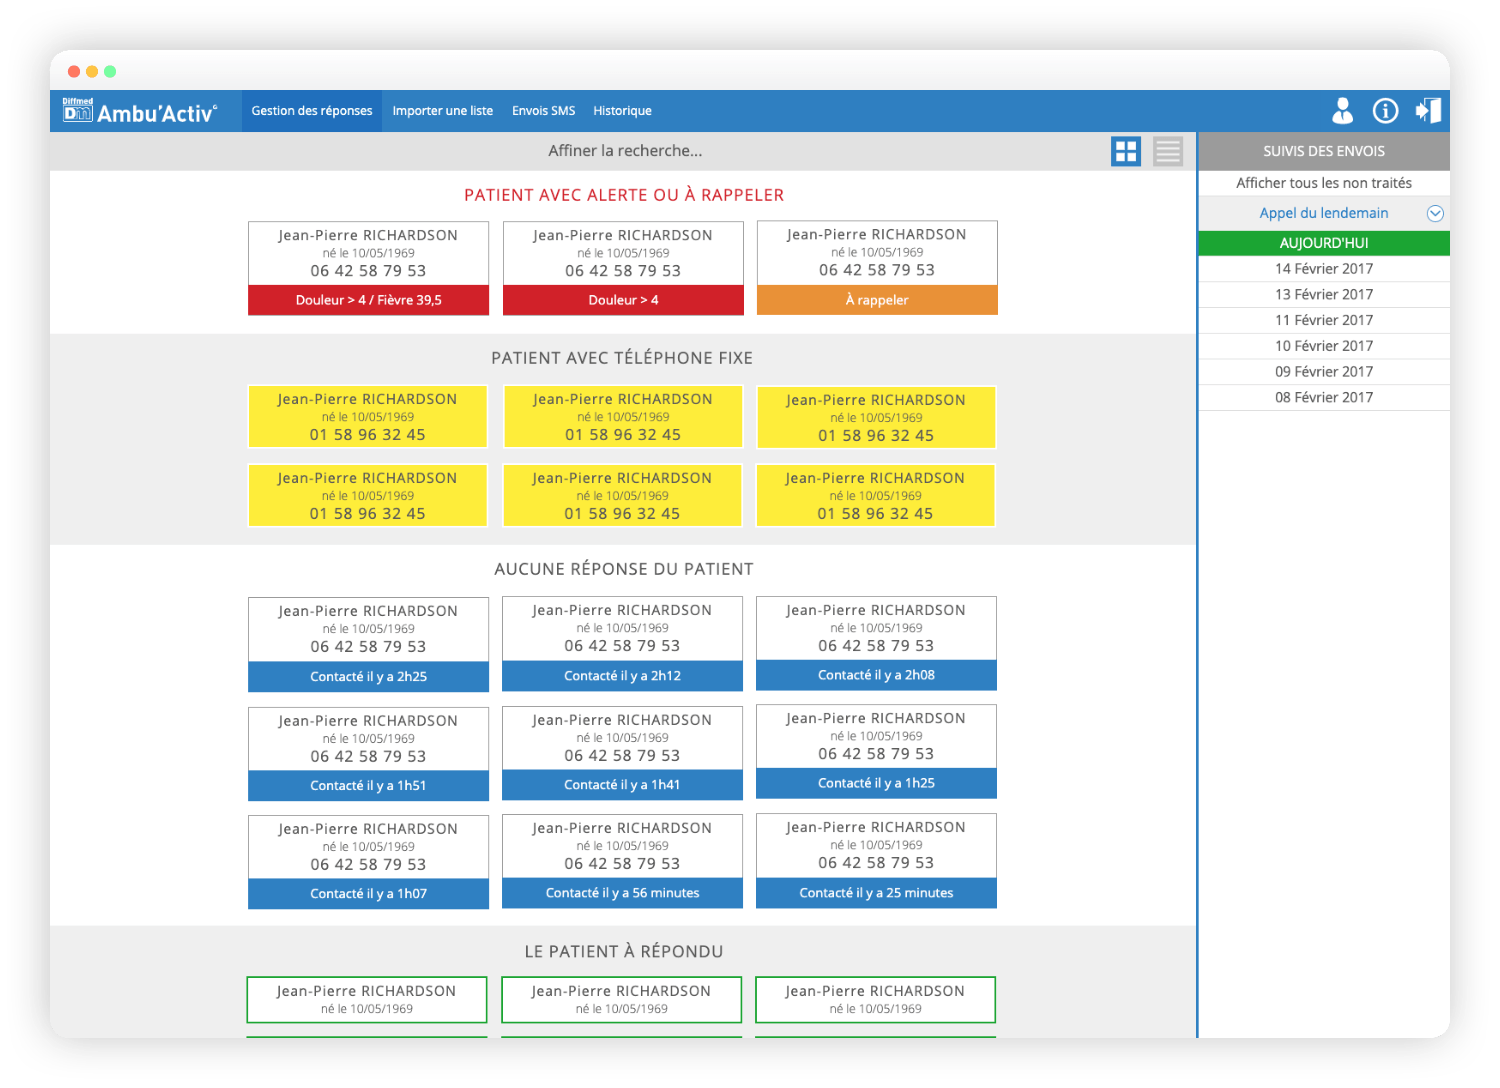Open card Contacté il y a 25 minutes

(x=876, y=860)
